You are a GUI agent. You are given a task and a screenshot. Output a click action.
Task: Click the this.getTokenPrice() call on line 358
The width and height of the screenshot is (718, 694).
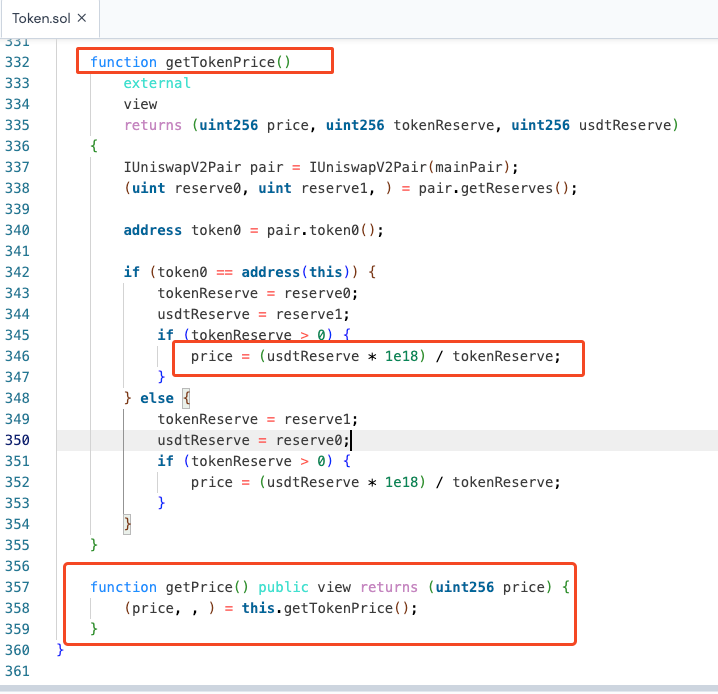(x=329, y=608)
